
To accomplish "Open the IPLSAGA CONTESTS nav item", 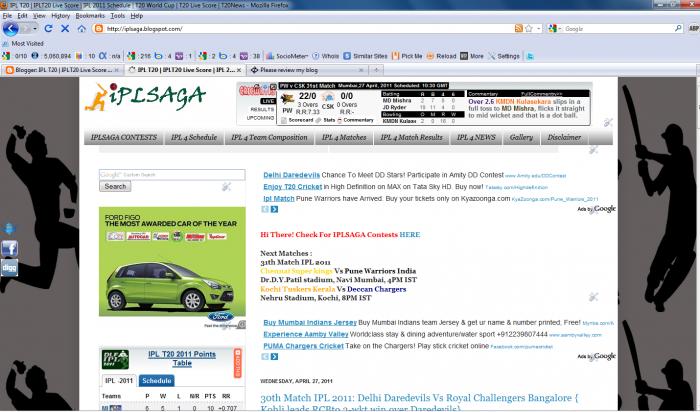I will tap(124, 137).
